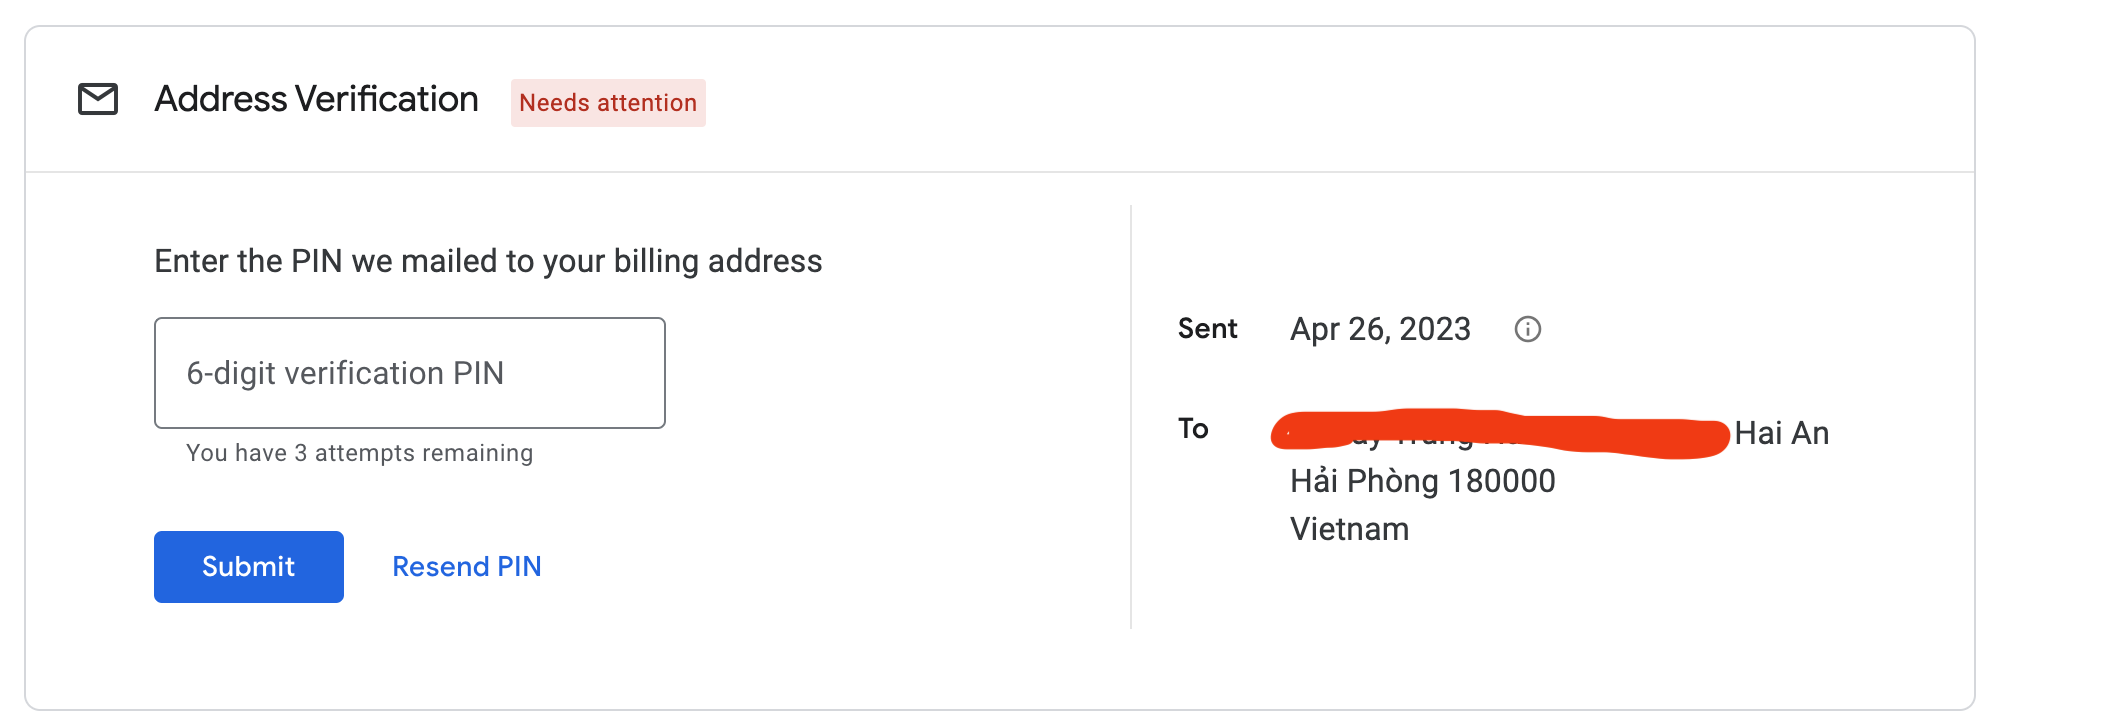Click the envelope mail icon
The image size is (2116, 726).
pos(98,100)
